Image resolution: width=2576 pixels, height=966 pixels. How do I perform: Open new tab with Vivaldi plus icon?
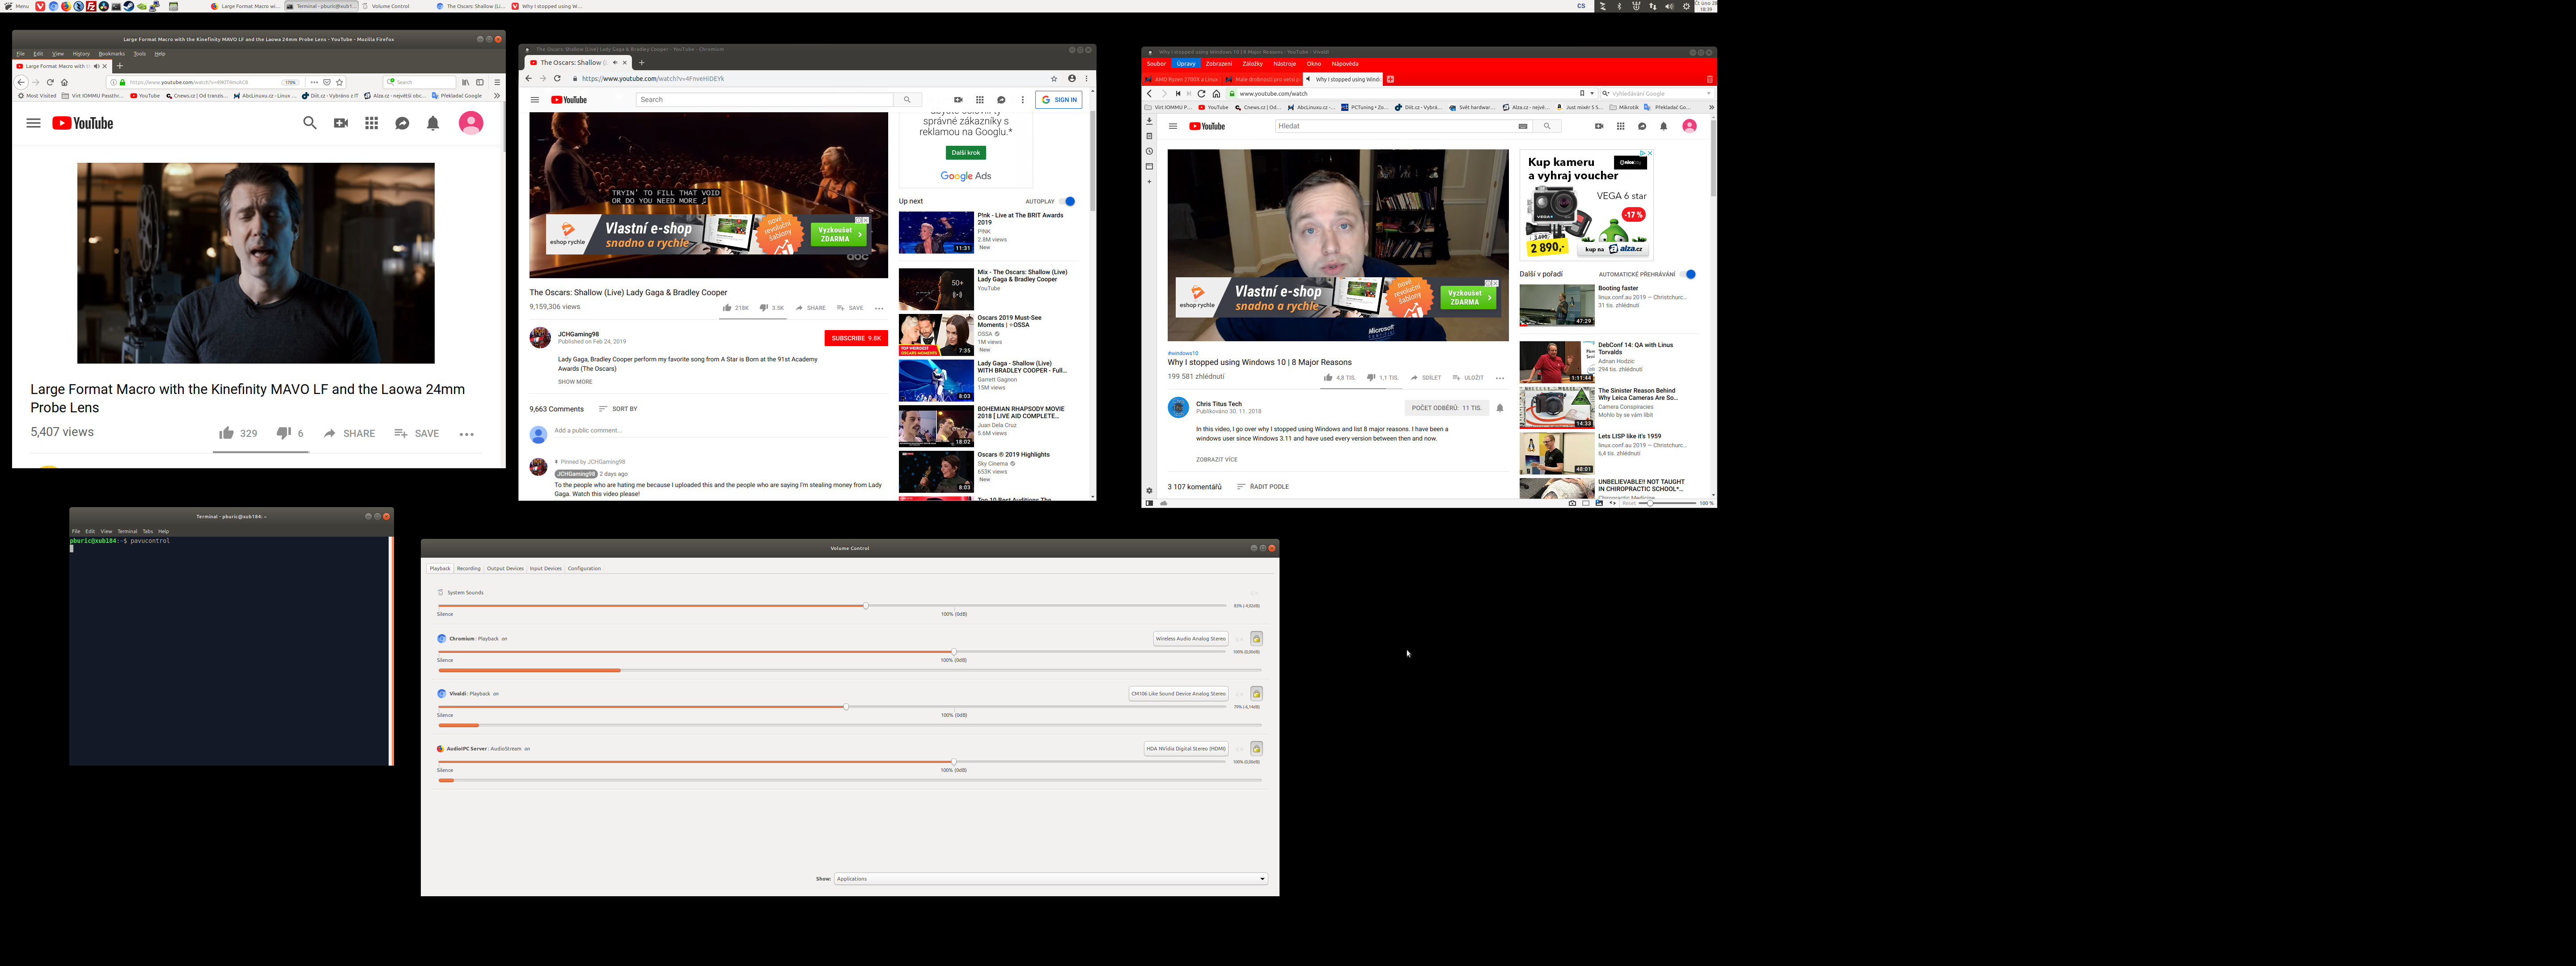1390,79
